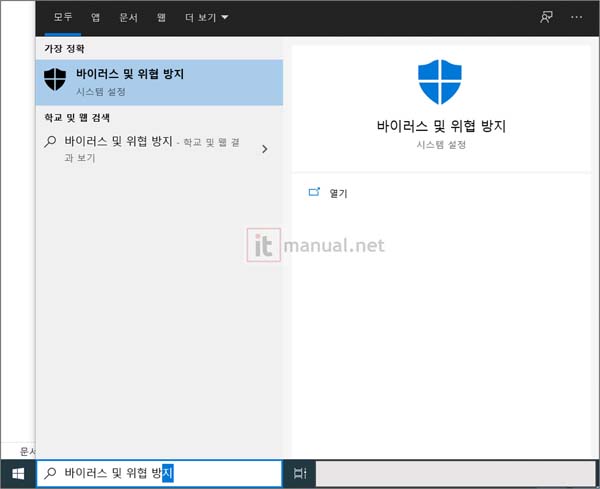Viewport: 600px width, 489px height.
Task: Click large blue shield icon in preview
Action: [440, 82]
